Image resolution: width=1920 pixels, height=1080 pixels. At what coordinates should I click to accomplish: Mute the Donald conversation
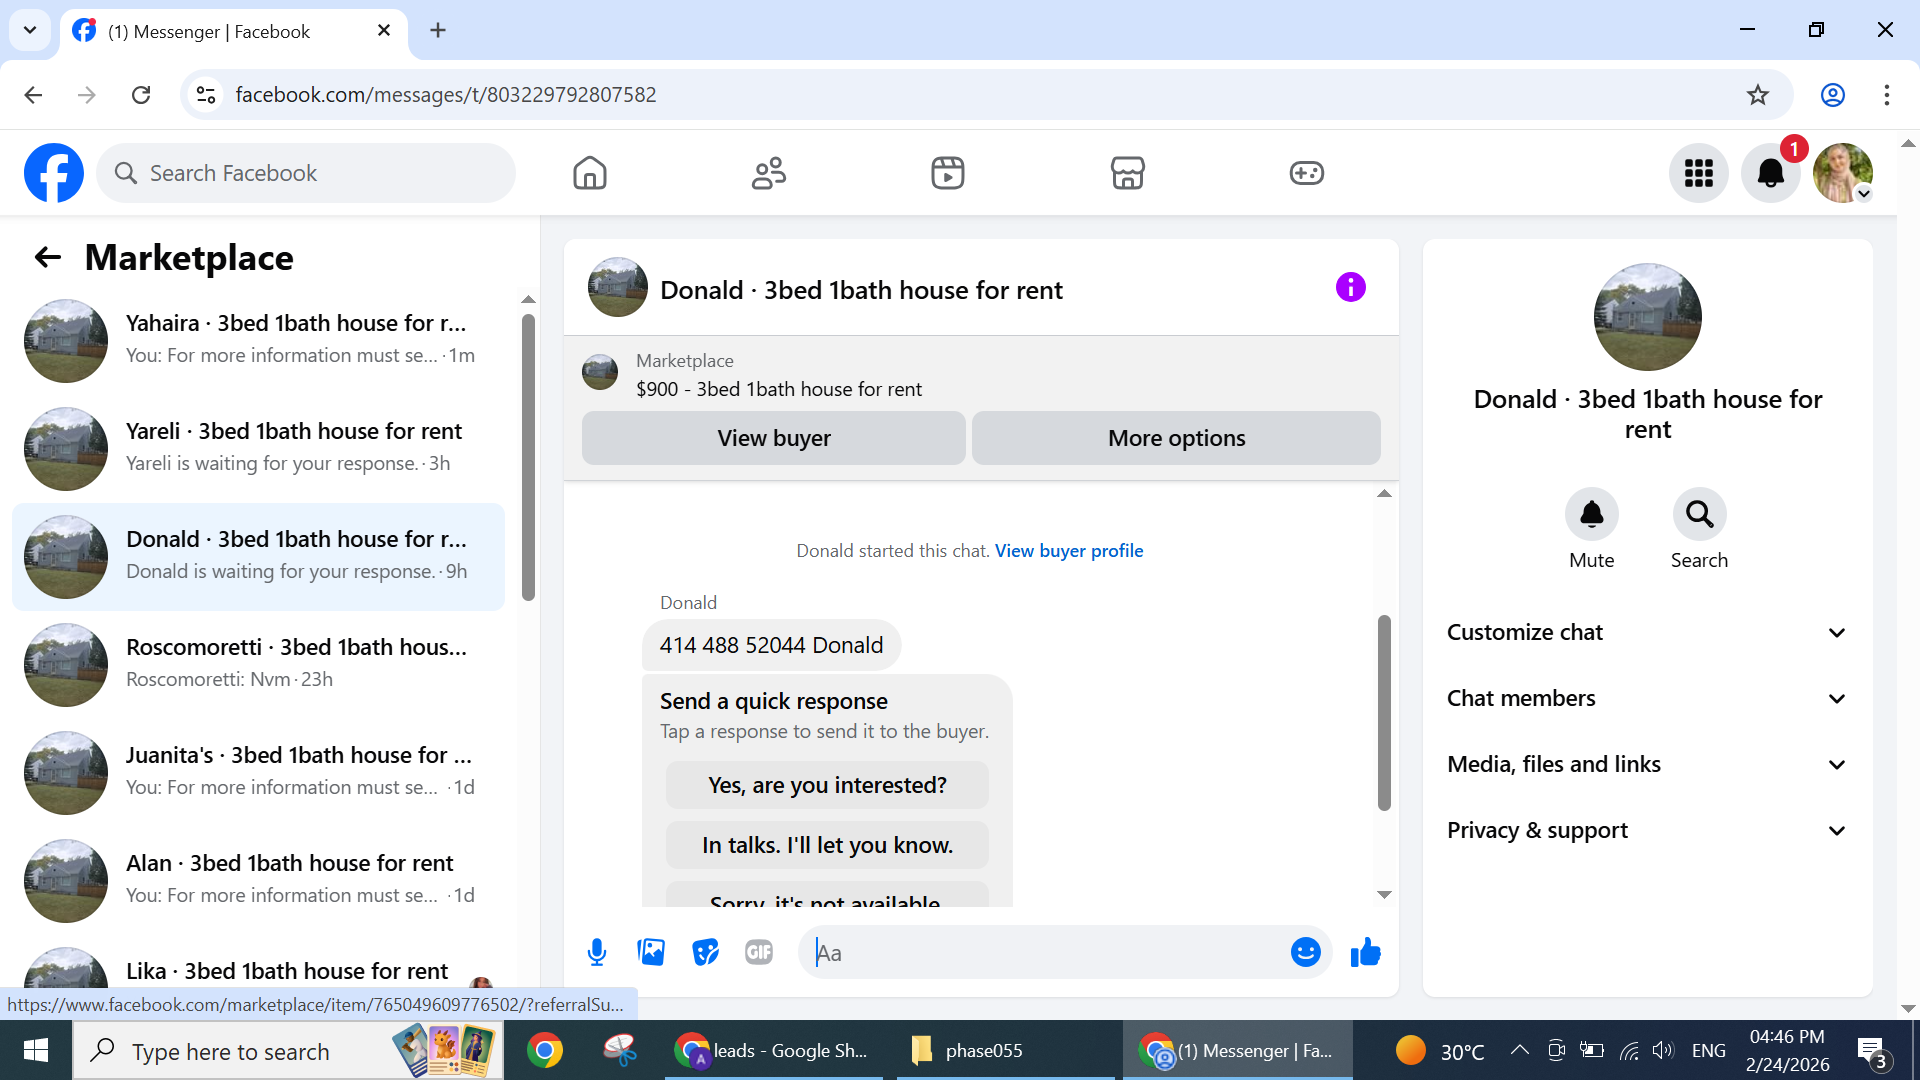pyautogui.click(x=1591, y=514)
